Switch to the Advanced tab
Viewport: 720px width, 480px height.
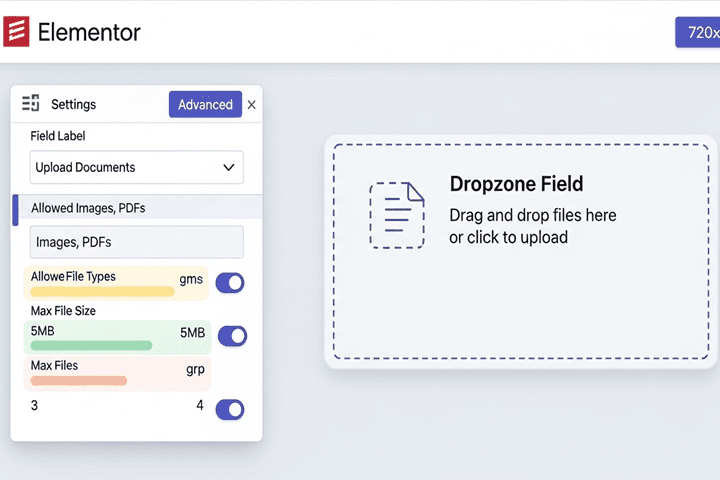[x=205, y=104]
